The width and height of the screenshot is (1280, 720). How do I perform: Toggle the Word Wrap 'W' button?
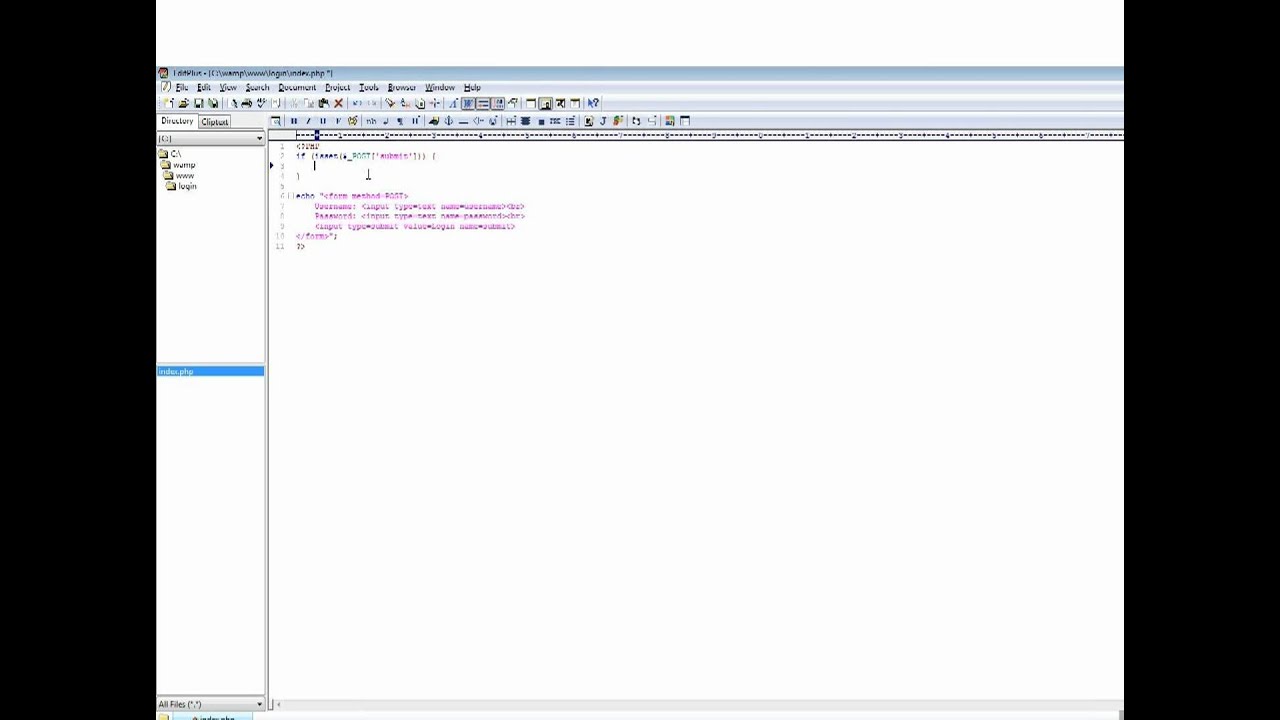pyautogui.click(x=467, y=103)
